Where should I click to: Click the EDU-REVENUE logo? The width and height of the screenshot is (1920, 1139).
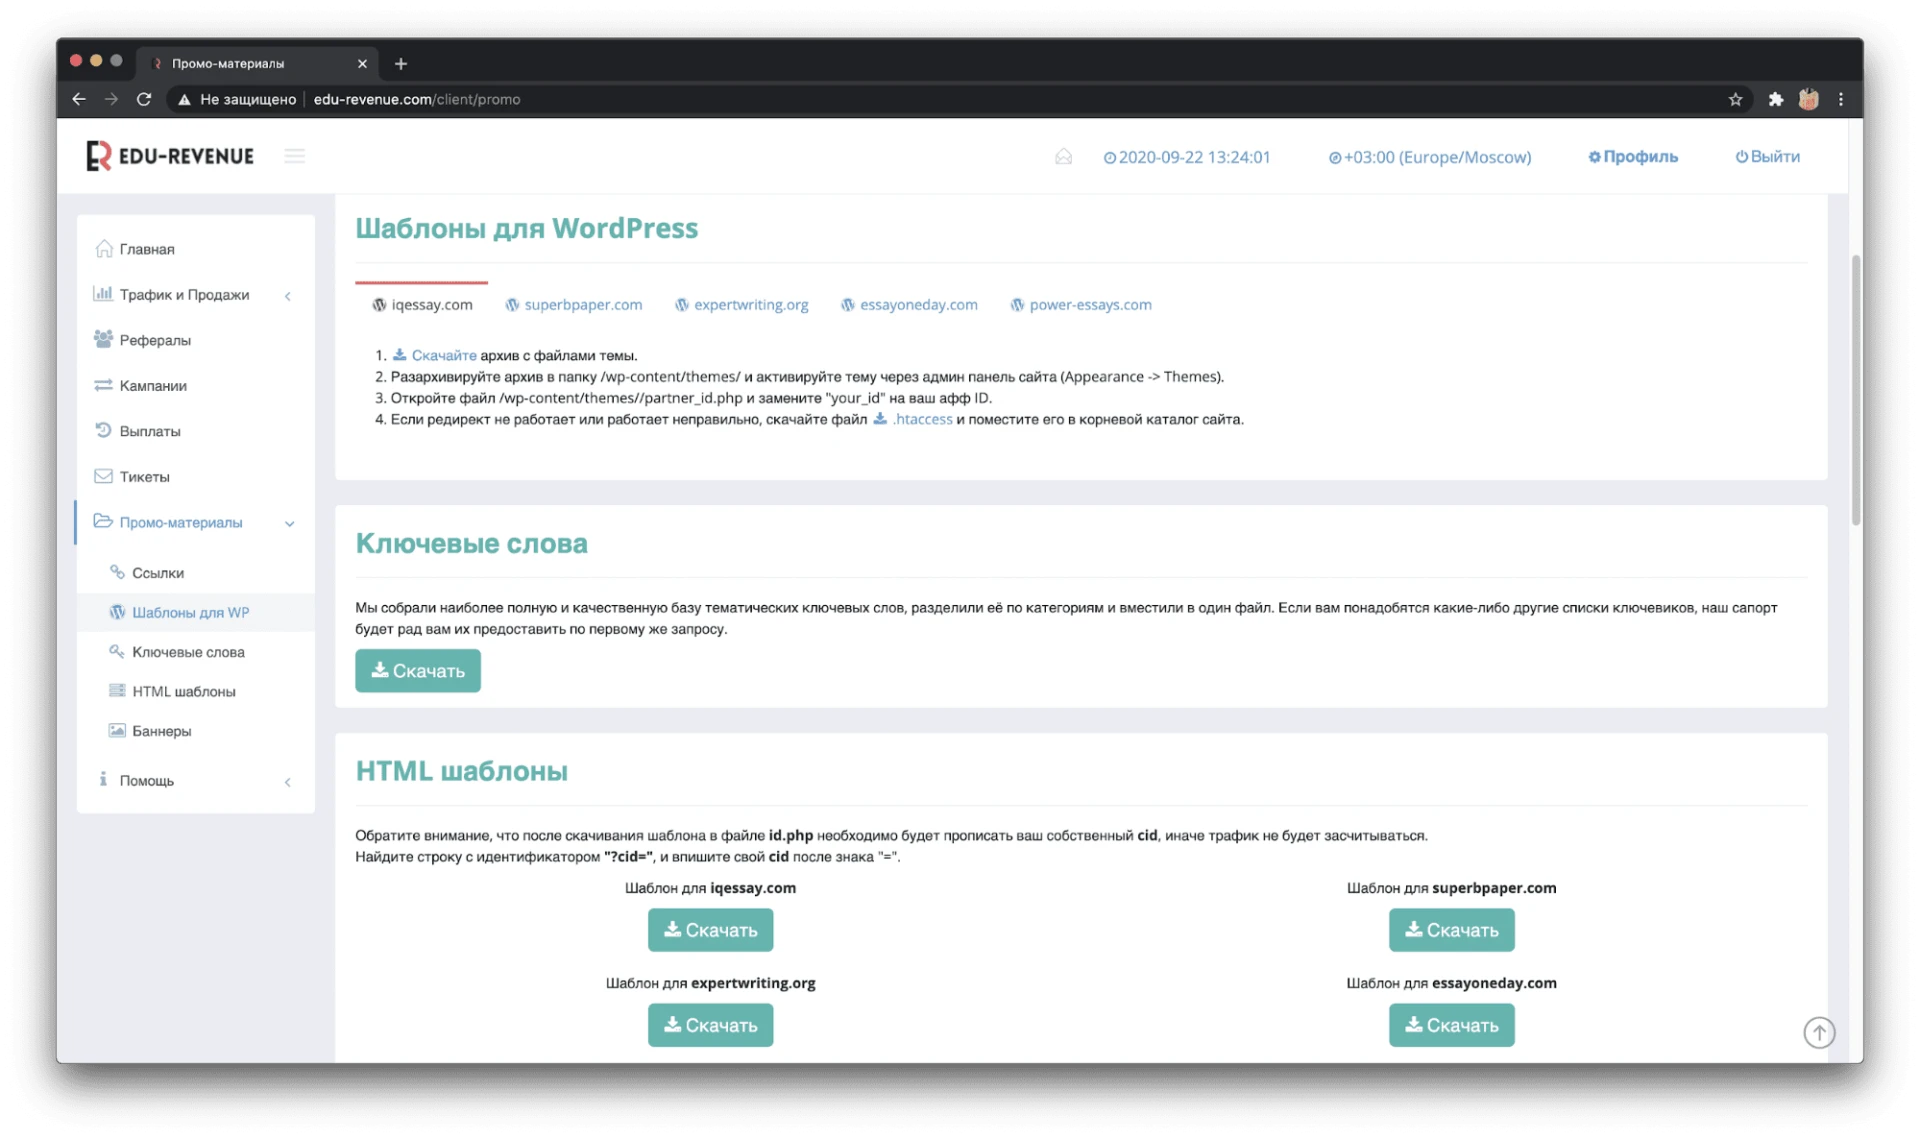pos(170,156)
